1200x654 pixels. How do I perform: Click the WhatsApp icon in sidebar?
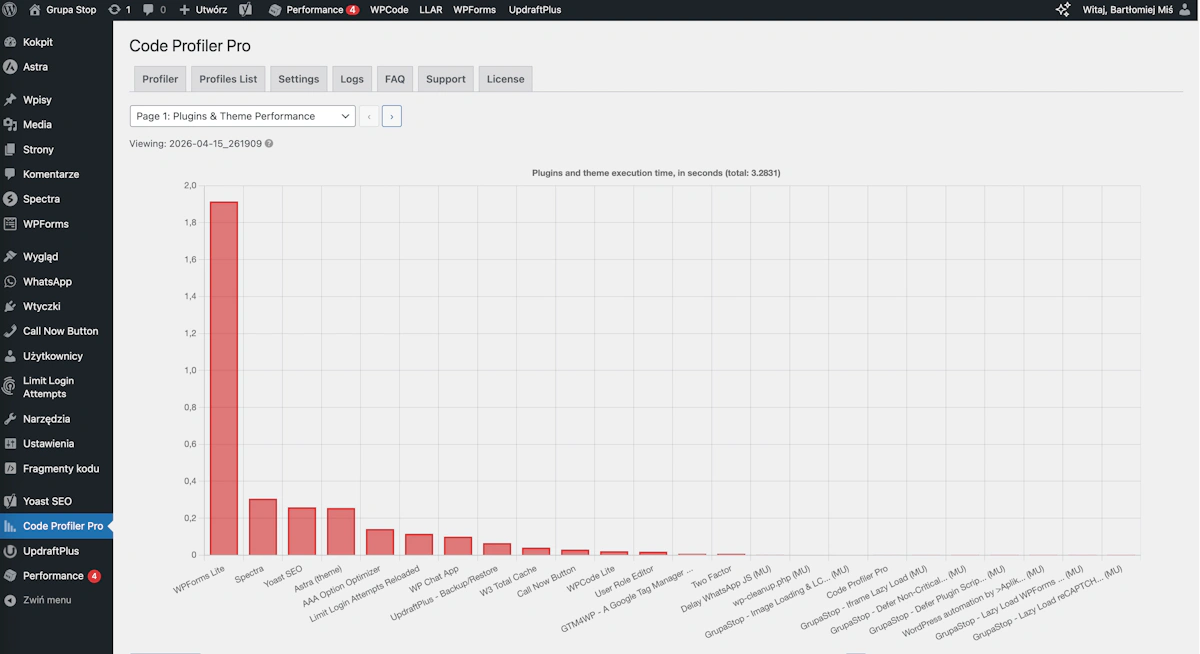pos(10,282)
